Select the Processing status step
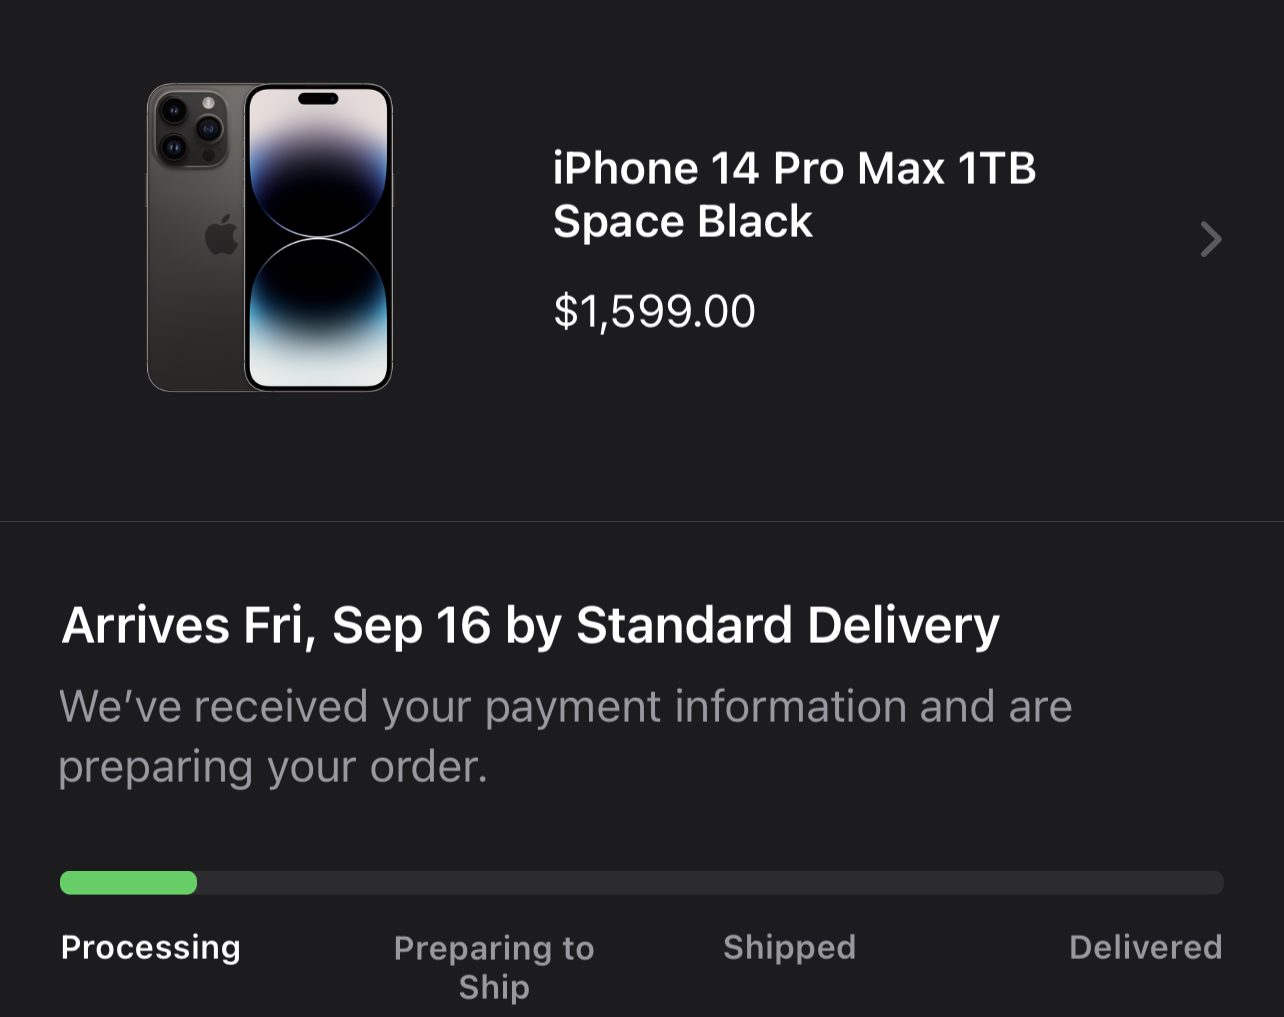The image size is (1284, 1017). point(151,947)
